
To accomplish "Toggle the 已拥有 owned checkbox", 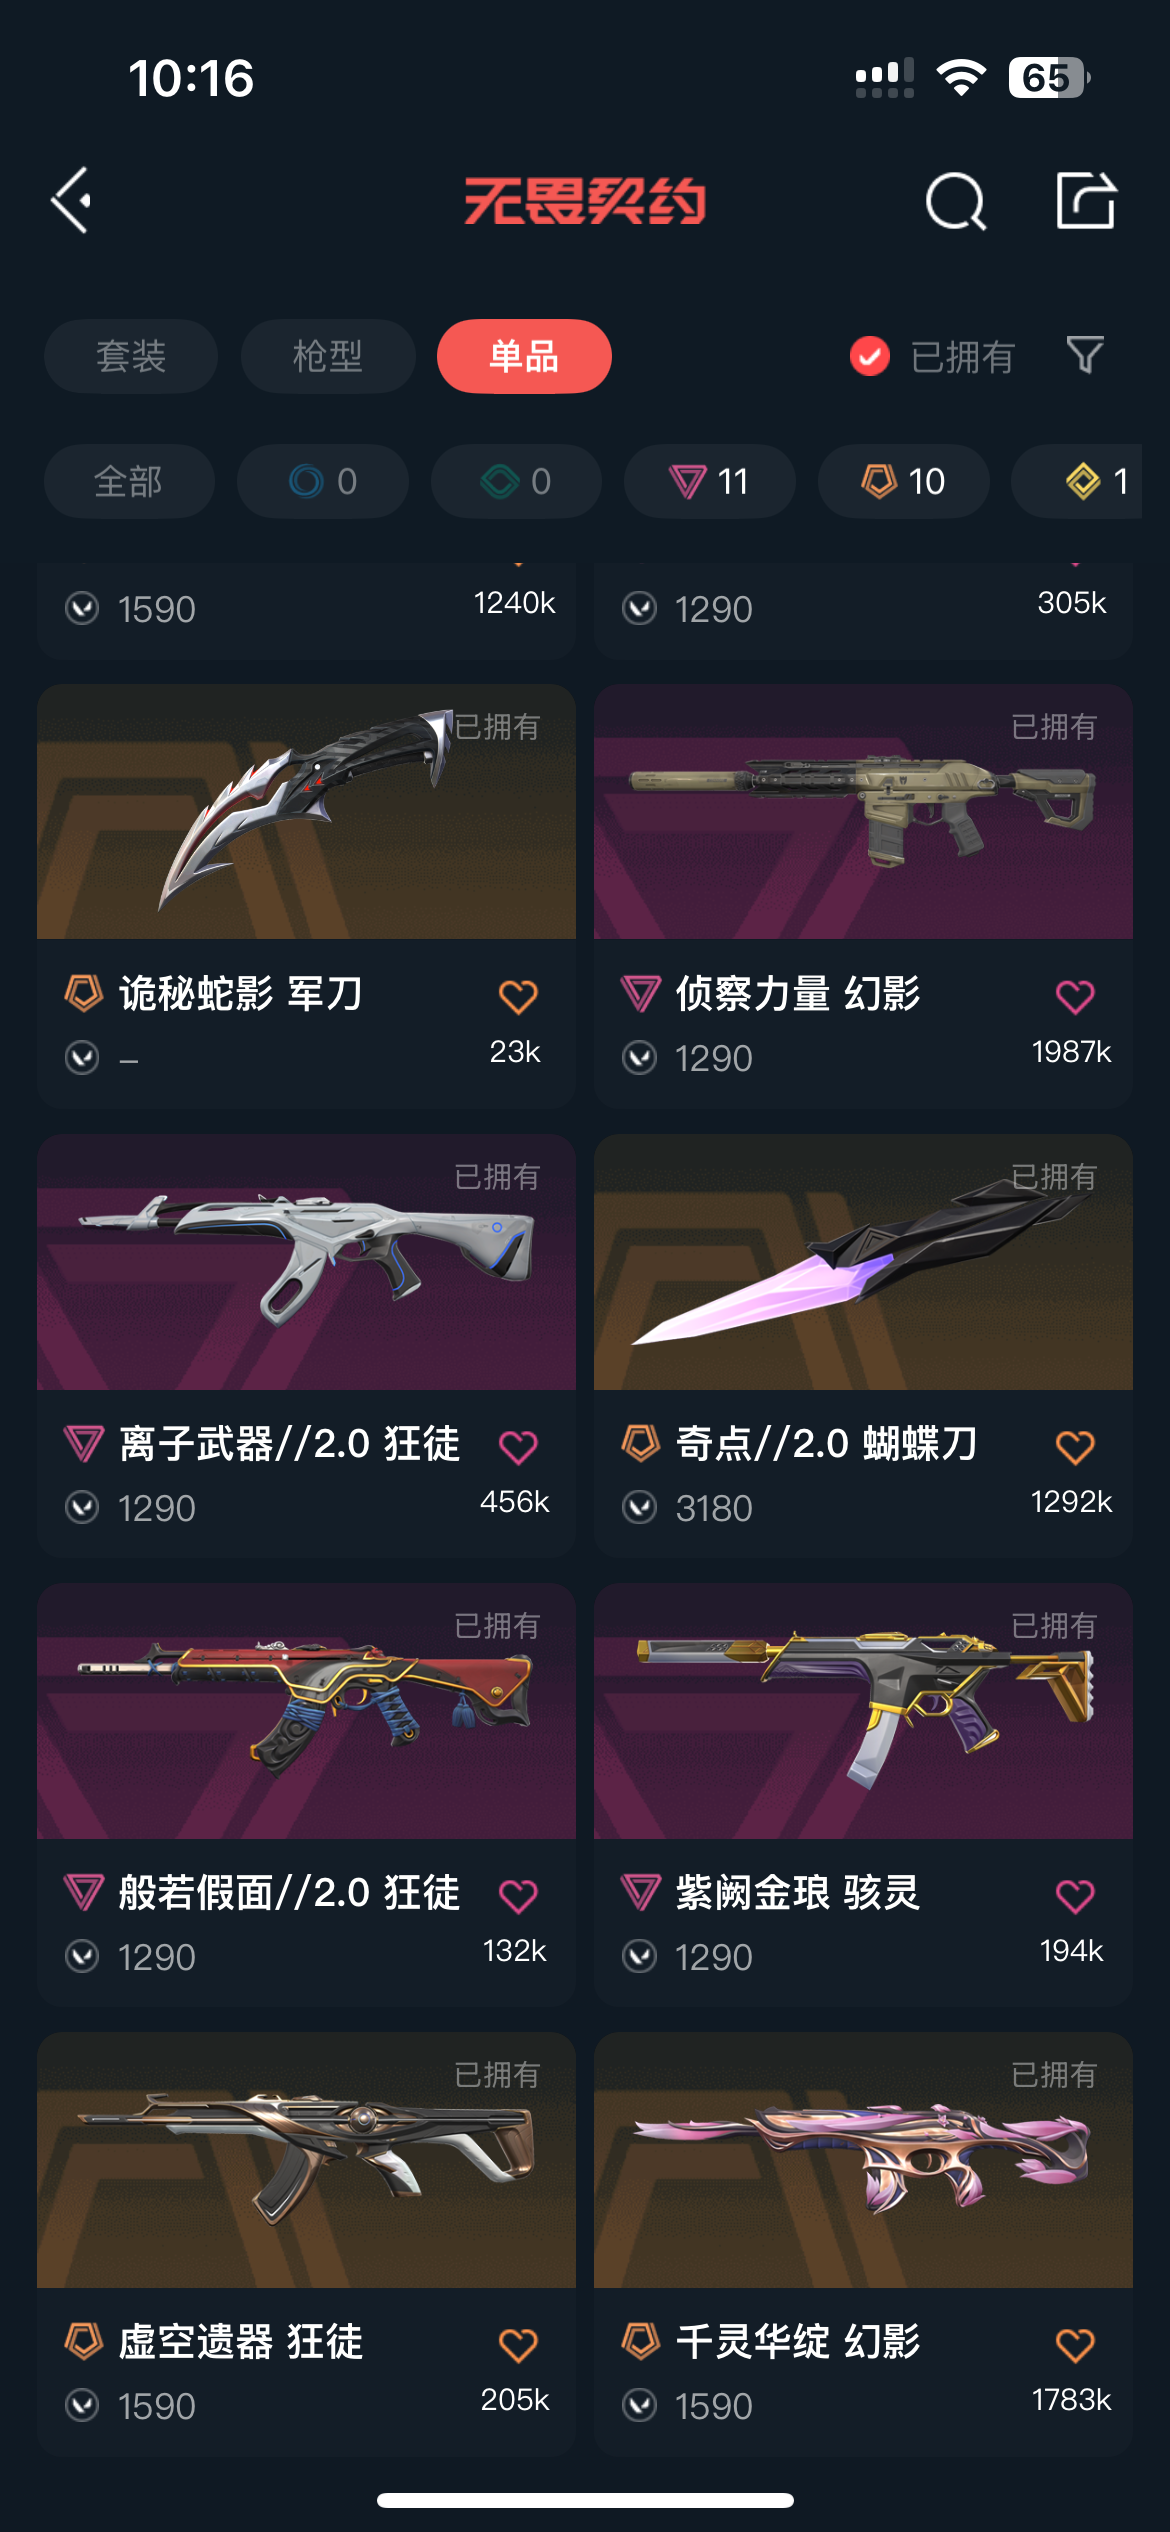I will [869, 356].
